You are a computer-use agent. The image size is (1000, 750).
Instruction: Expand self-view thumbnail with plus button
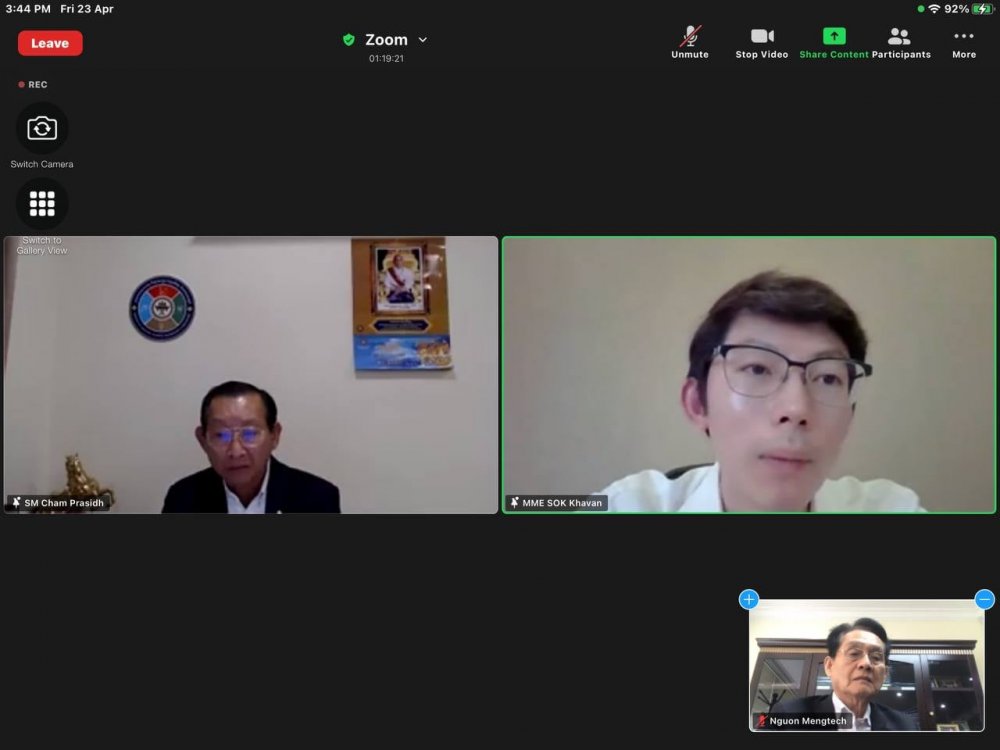coord(749,599)
